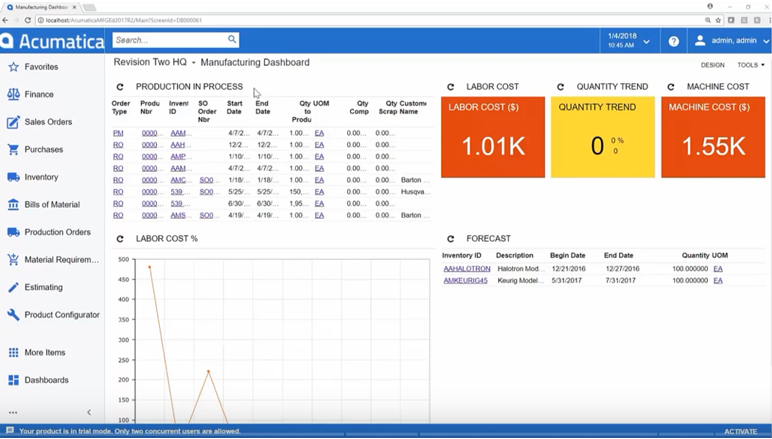Click inside the Search input field
This screenshot has height=439, width=772.
tap(169, 40)
